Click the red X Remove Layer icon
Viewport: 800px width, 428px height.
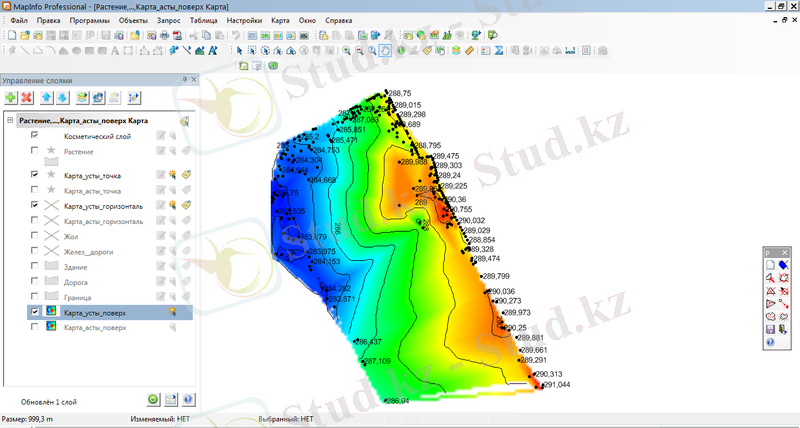pyautogui.click(x=27, y=97)
